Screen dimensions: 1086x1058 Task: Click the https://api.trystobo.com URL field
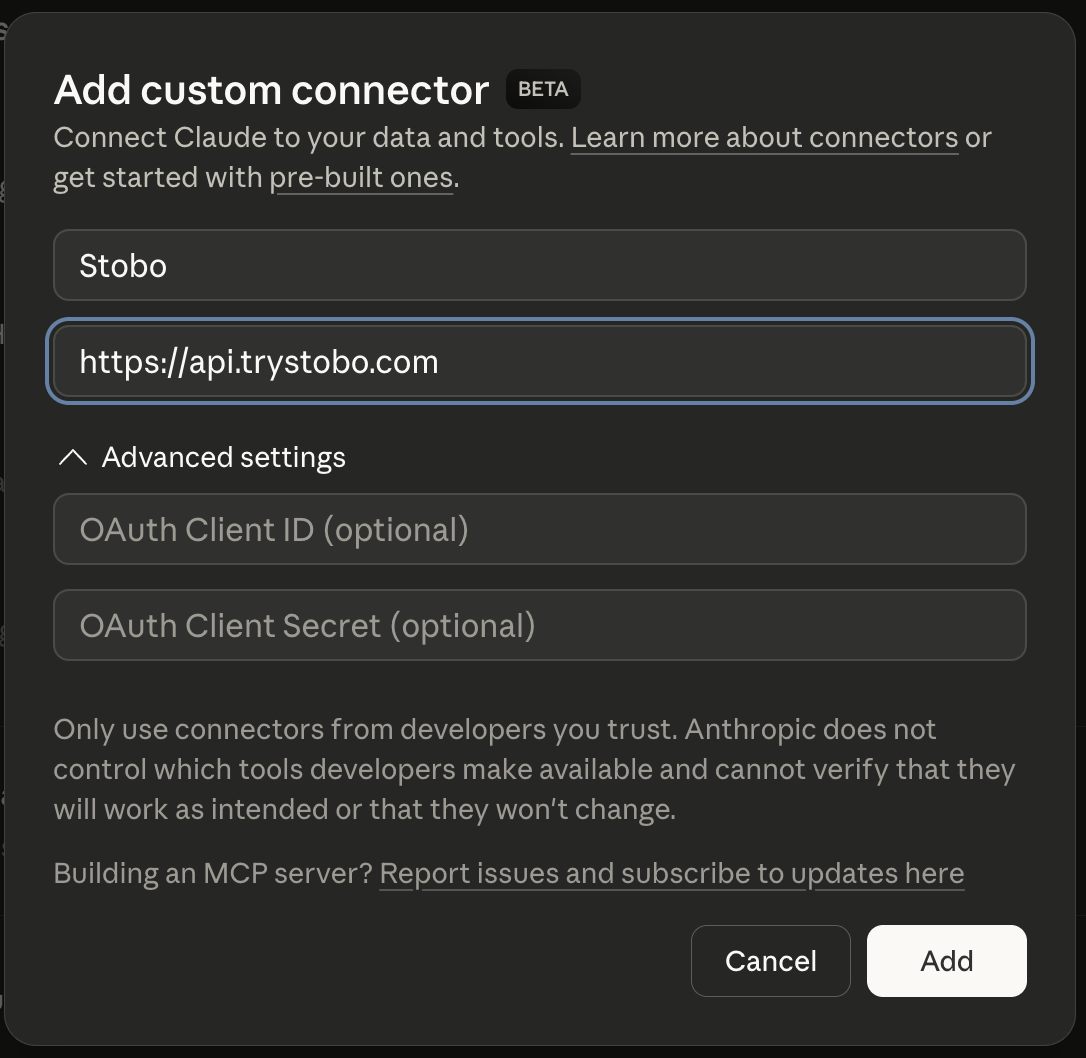pos(540,361)
